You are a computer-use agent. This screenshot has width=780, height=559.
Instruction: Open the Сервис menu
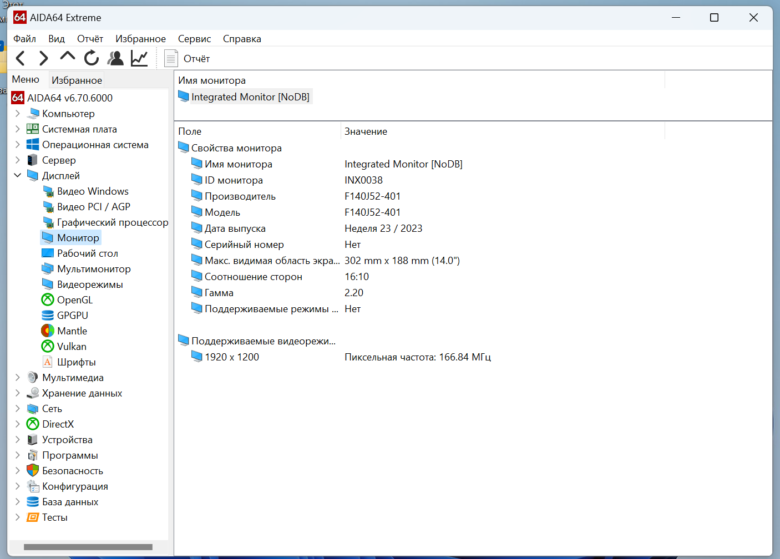coord(195,39)
